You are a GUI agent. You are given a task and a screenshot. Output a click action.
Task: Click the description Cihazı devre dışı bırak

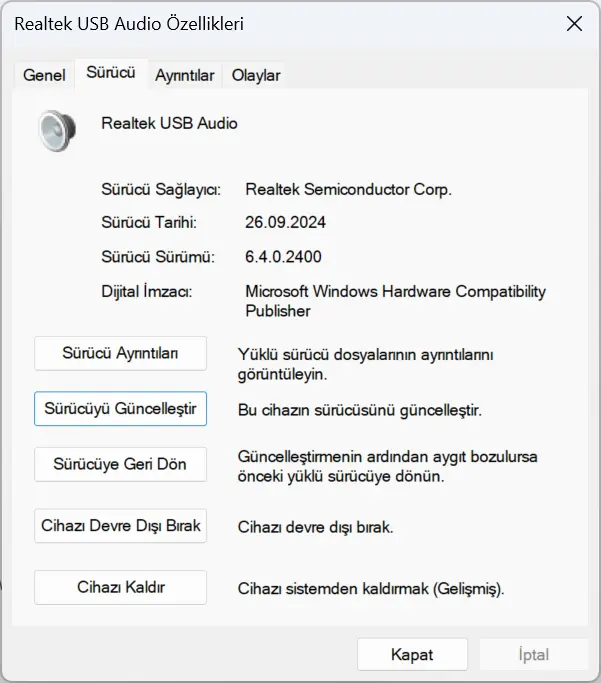tap(315, 527)
